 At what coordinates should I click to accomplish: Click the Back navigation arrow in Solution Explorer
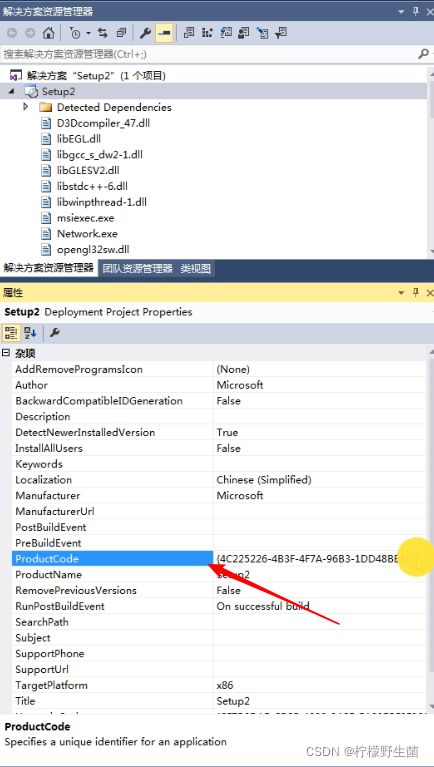12,33
